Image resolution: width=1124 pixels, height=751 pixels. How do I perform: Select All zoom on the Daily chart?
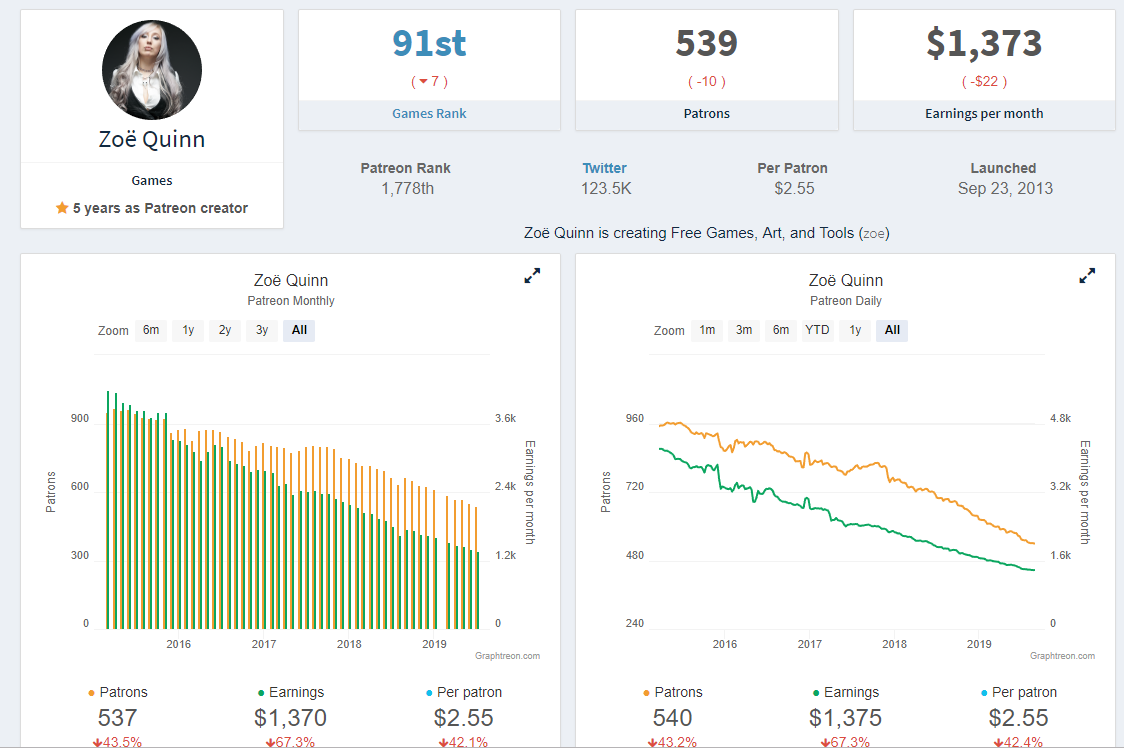(x=892, y=330)
